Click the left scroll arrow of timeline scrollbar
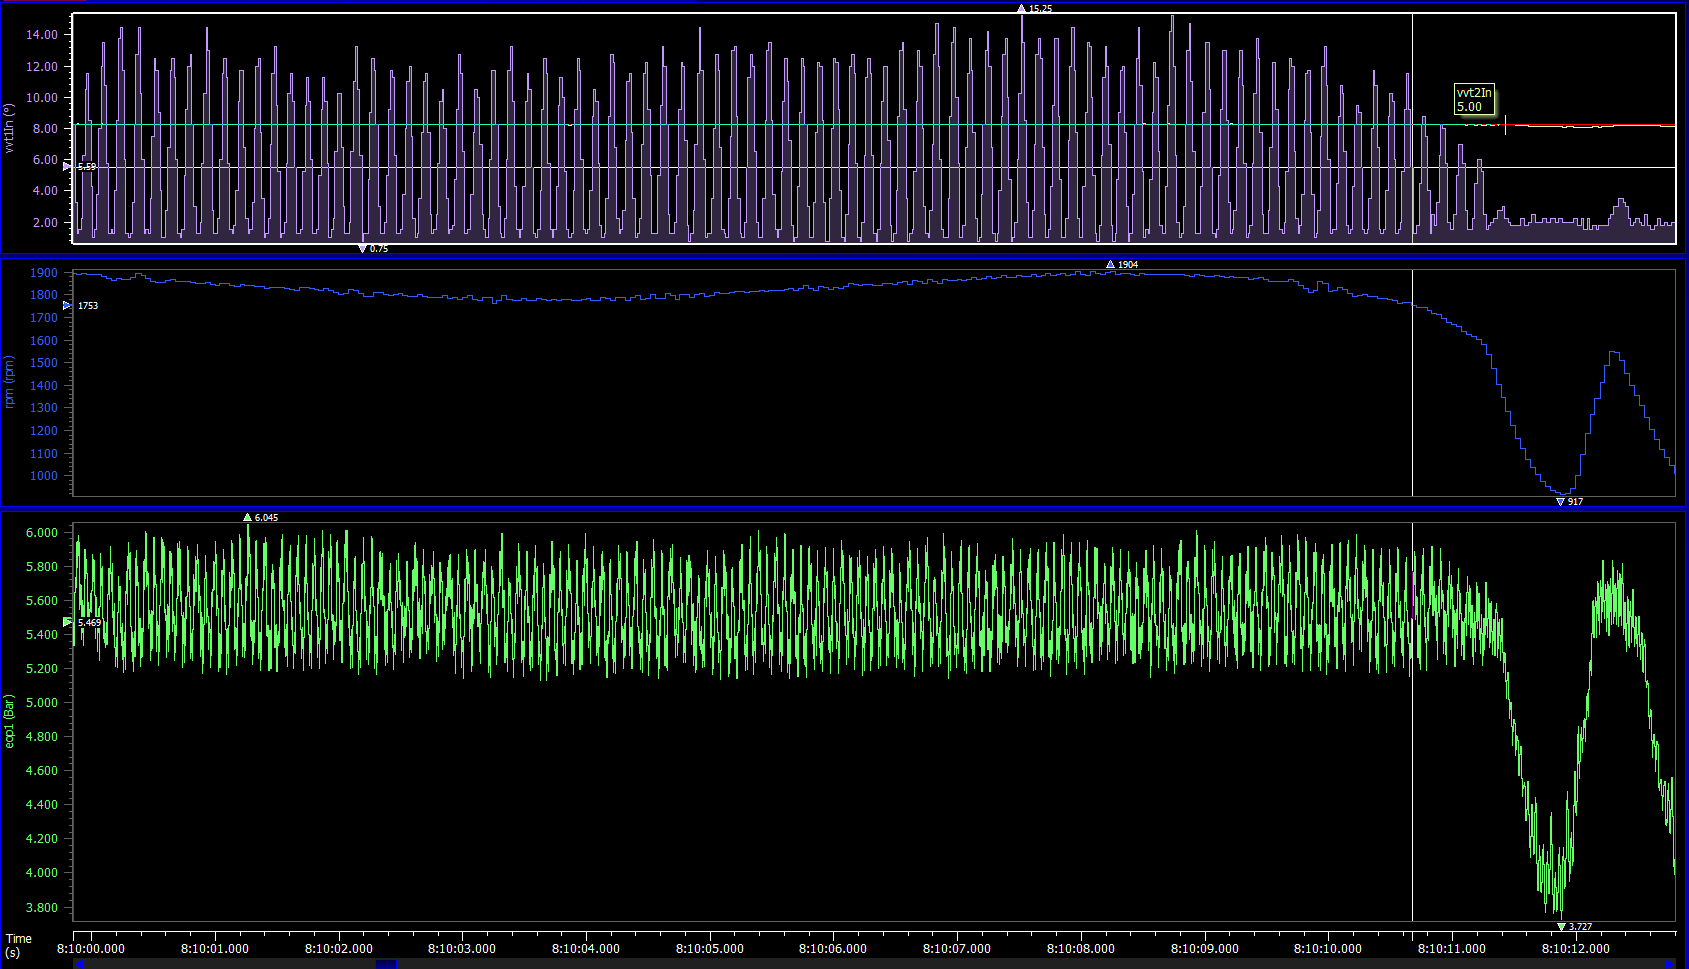Screen dimensions: 1689x969 (x=79, y=964)
